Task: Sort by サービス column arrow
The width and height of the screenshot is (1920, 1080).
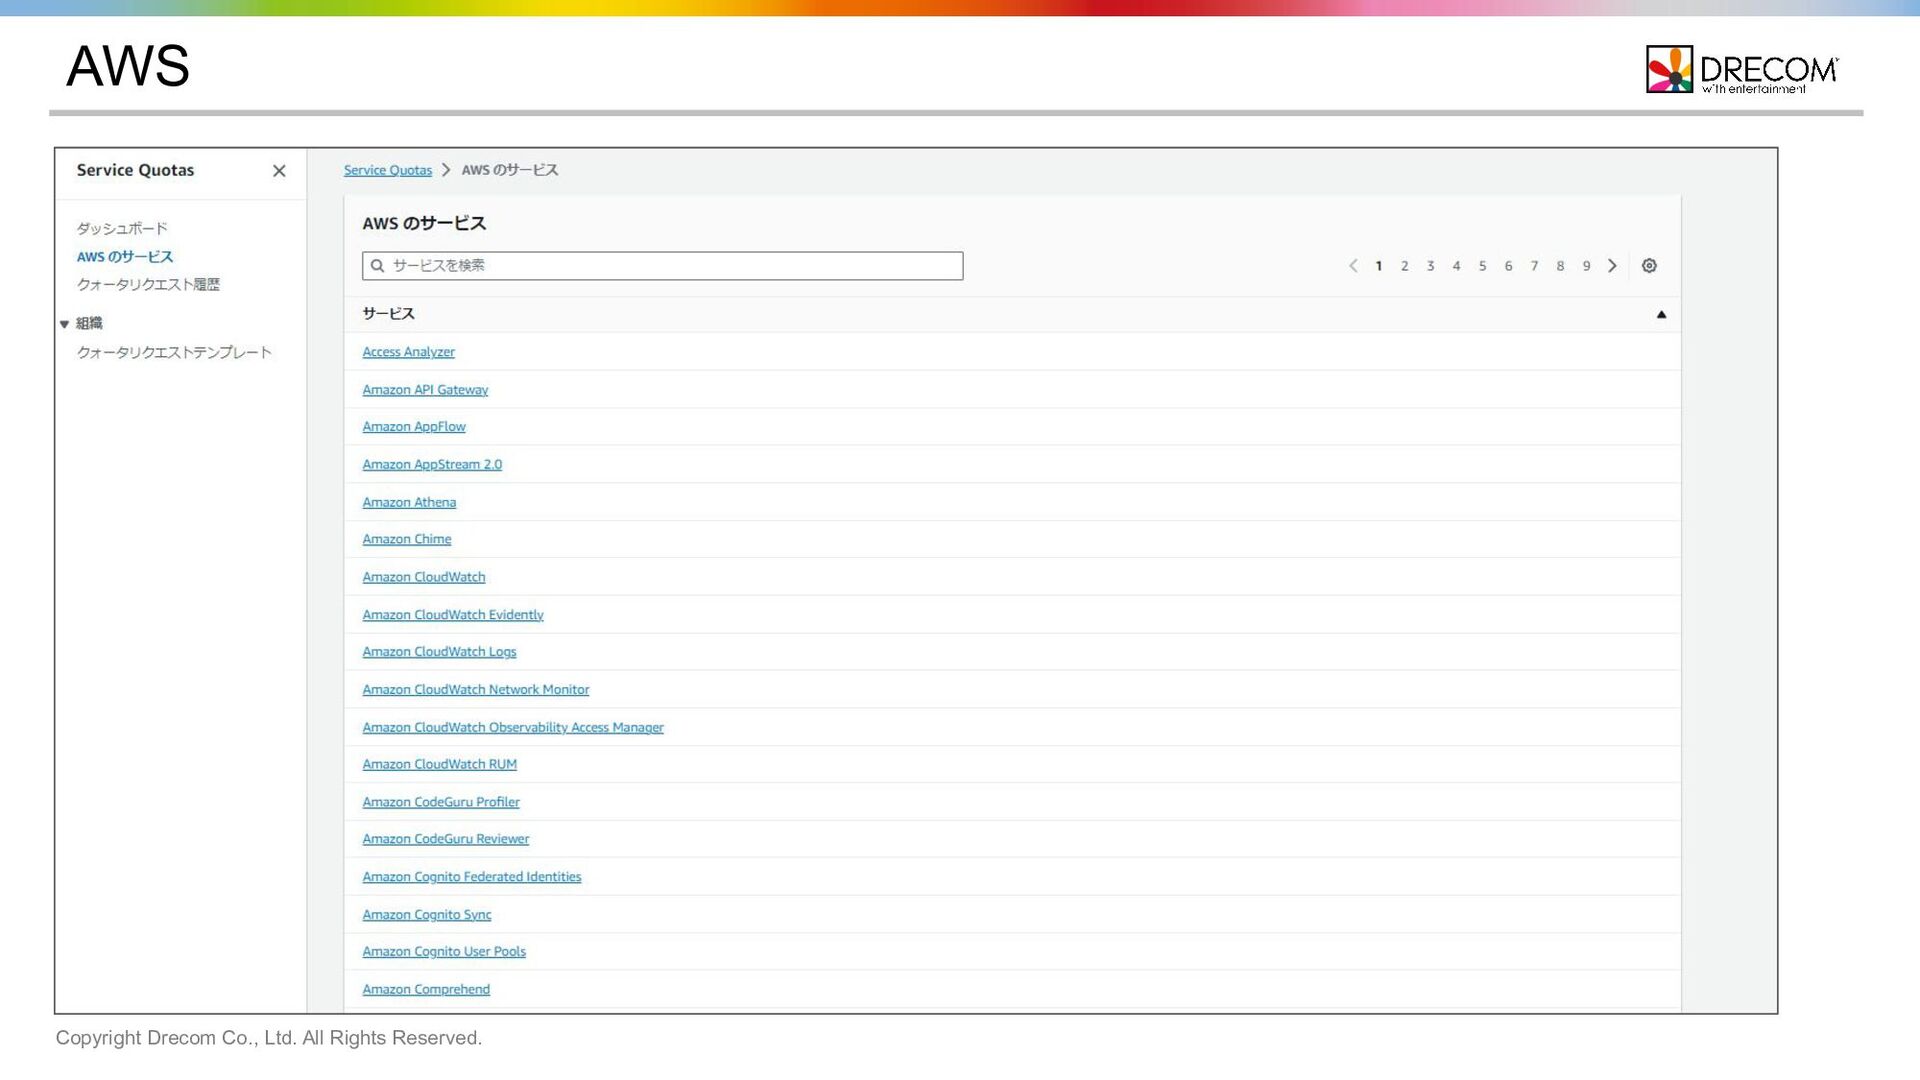Action: pyautogui.click(x=1661, y=314)
